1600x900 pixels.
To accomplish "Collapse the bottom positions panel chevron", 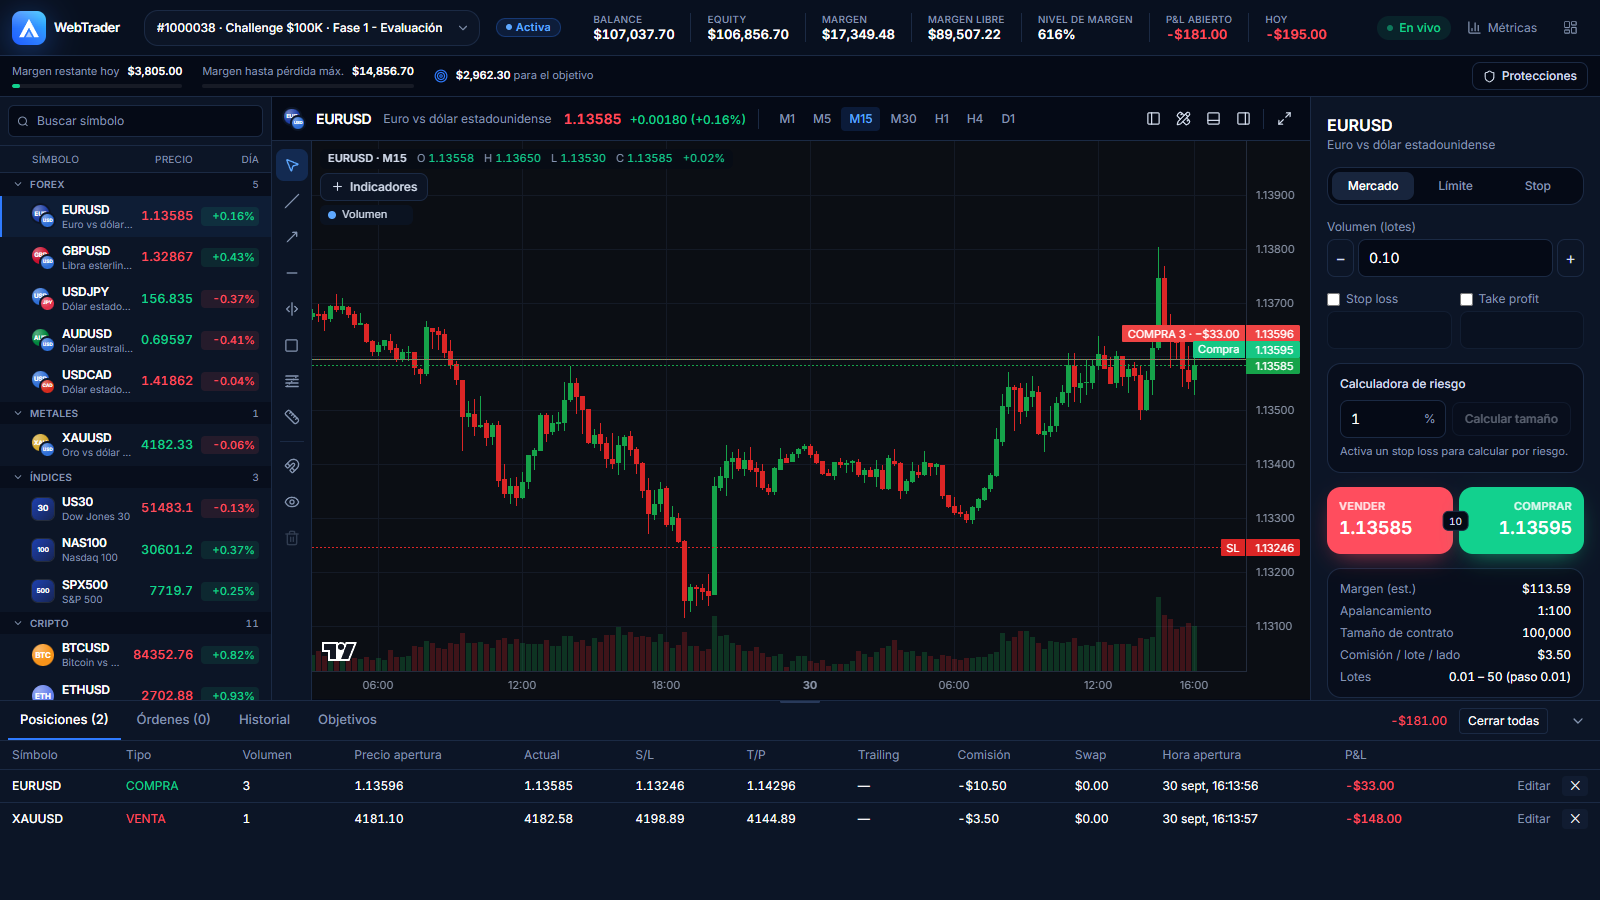I will (1578, 721).
